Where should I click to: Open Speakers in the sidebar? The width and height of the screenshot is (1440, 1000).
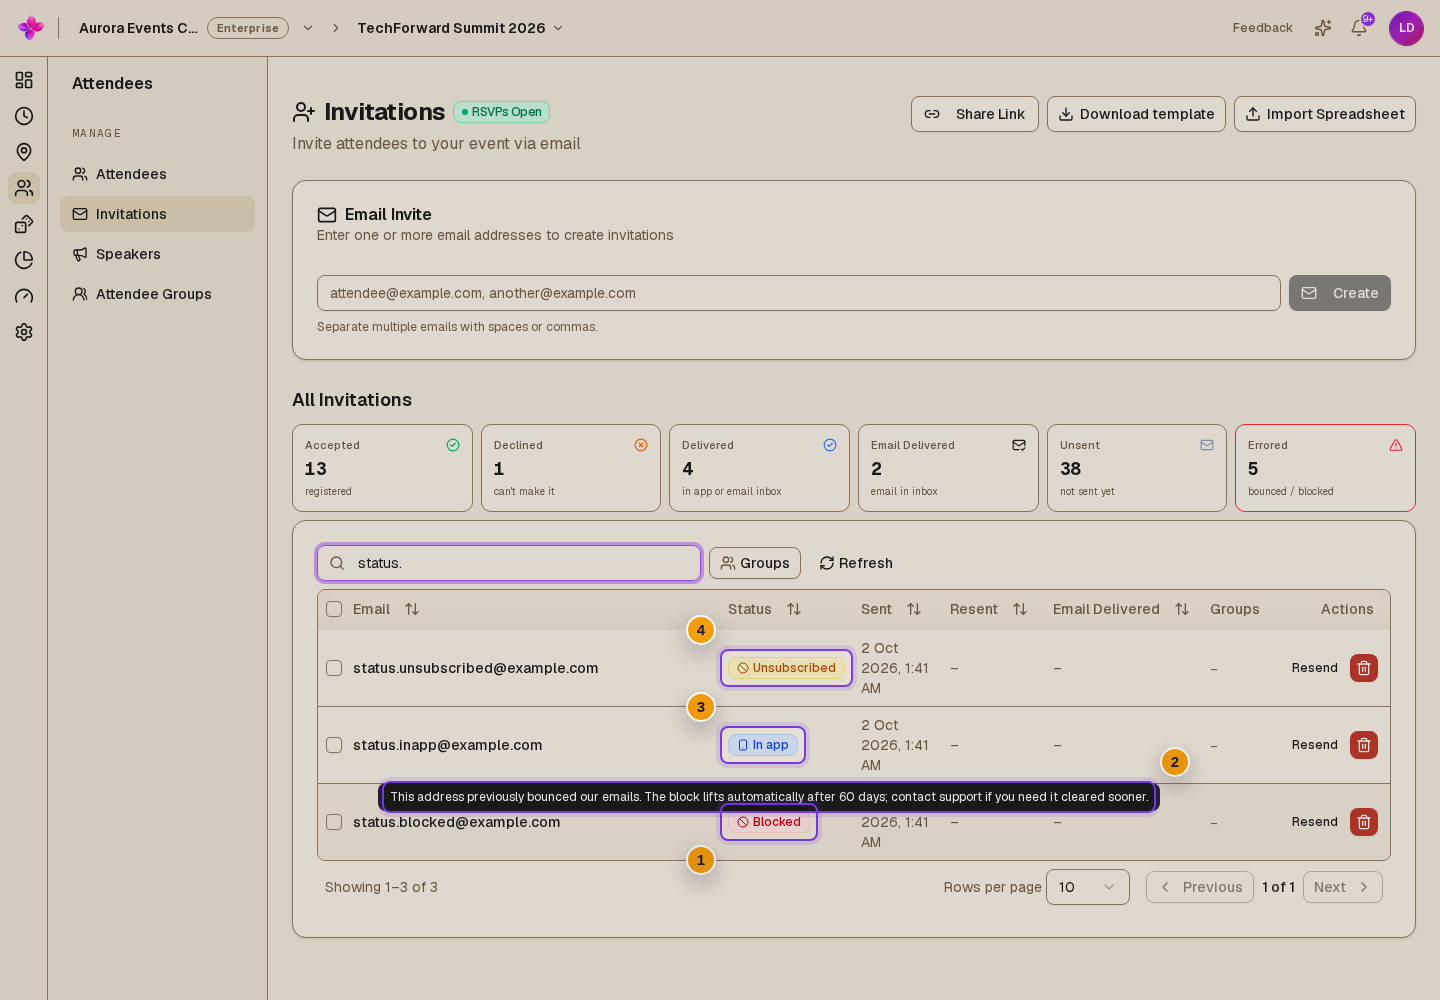157,254
